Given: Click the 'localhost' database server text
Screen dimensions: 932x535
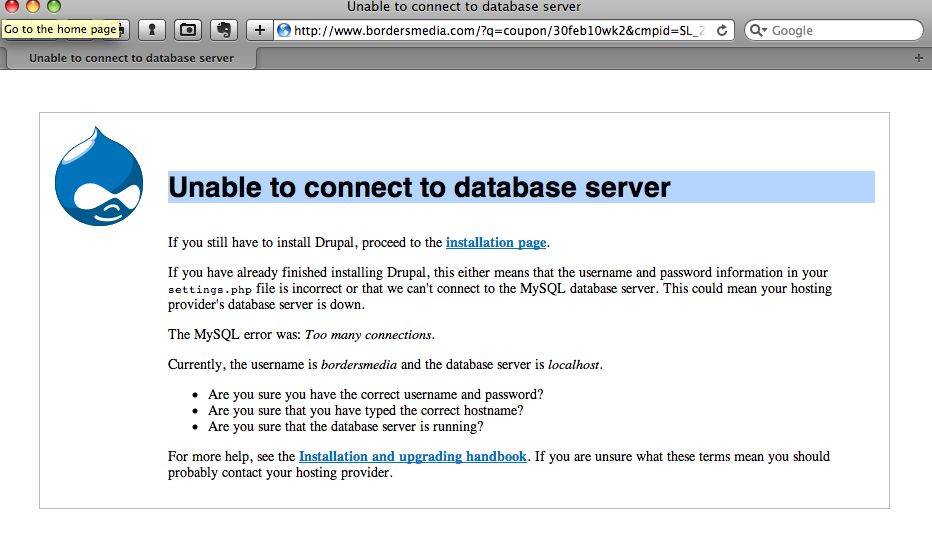Looking at the screenshot, I should click(x=574, y=364).
